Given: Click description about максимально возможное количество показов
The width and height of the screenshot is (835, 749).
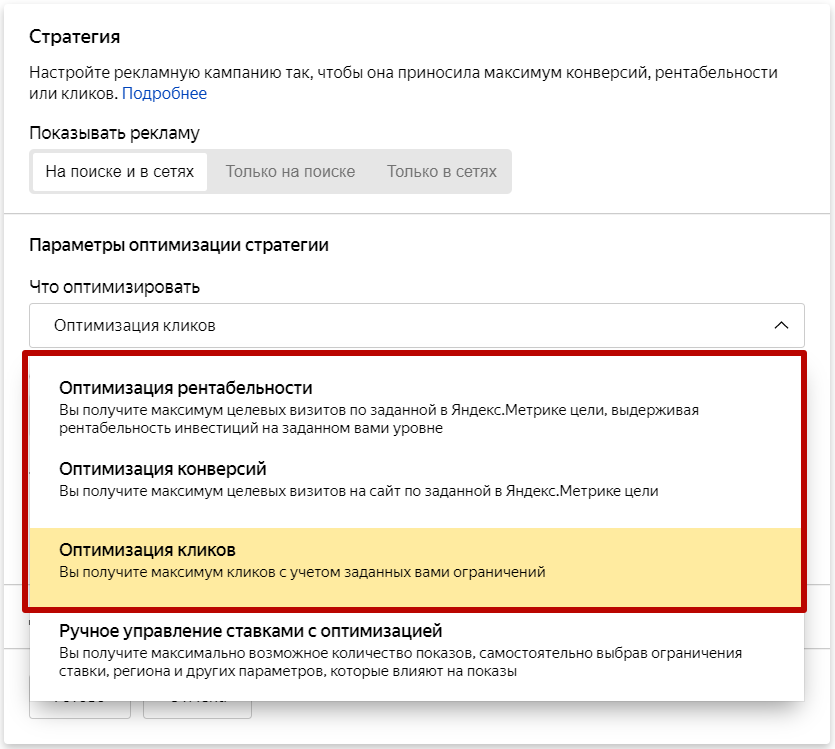Looking at the screenshot, I should click(400, 662).
